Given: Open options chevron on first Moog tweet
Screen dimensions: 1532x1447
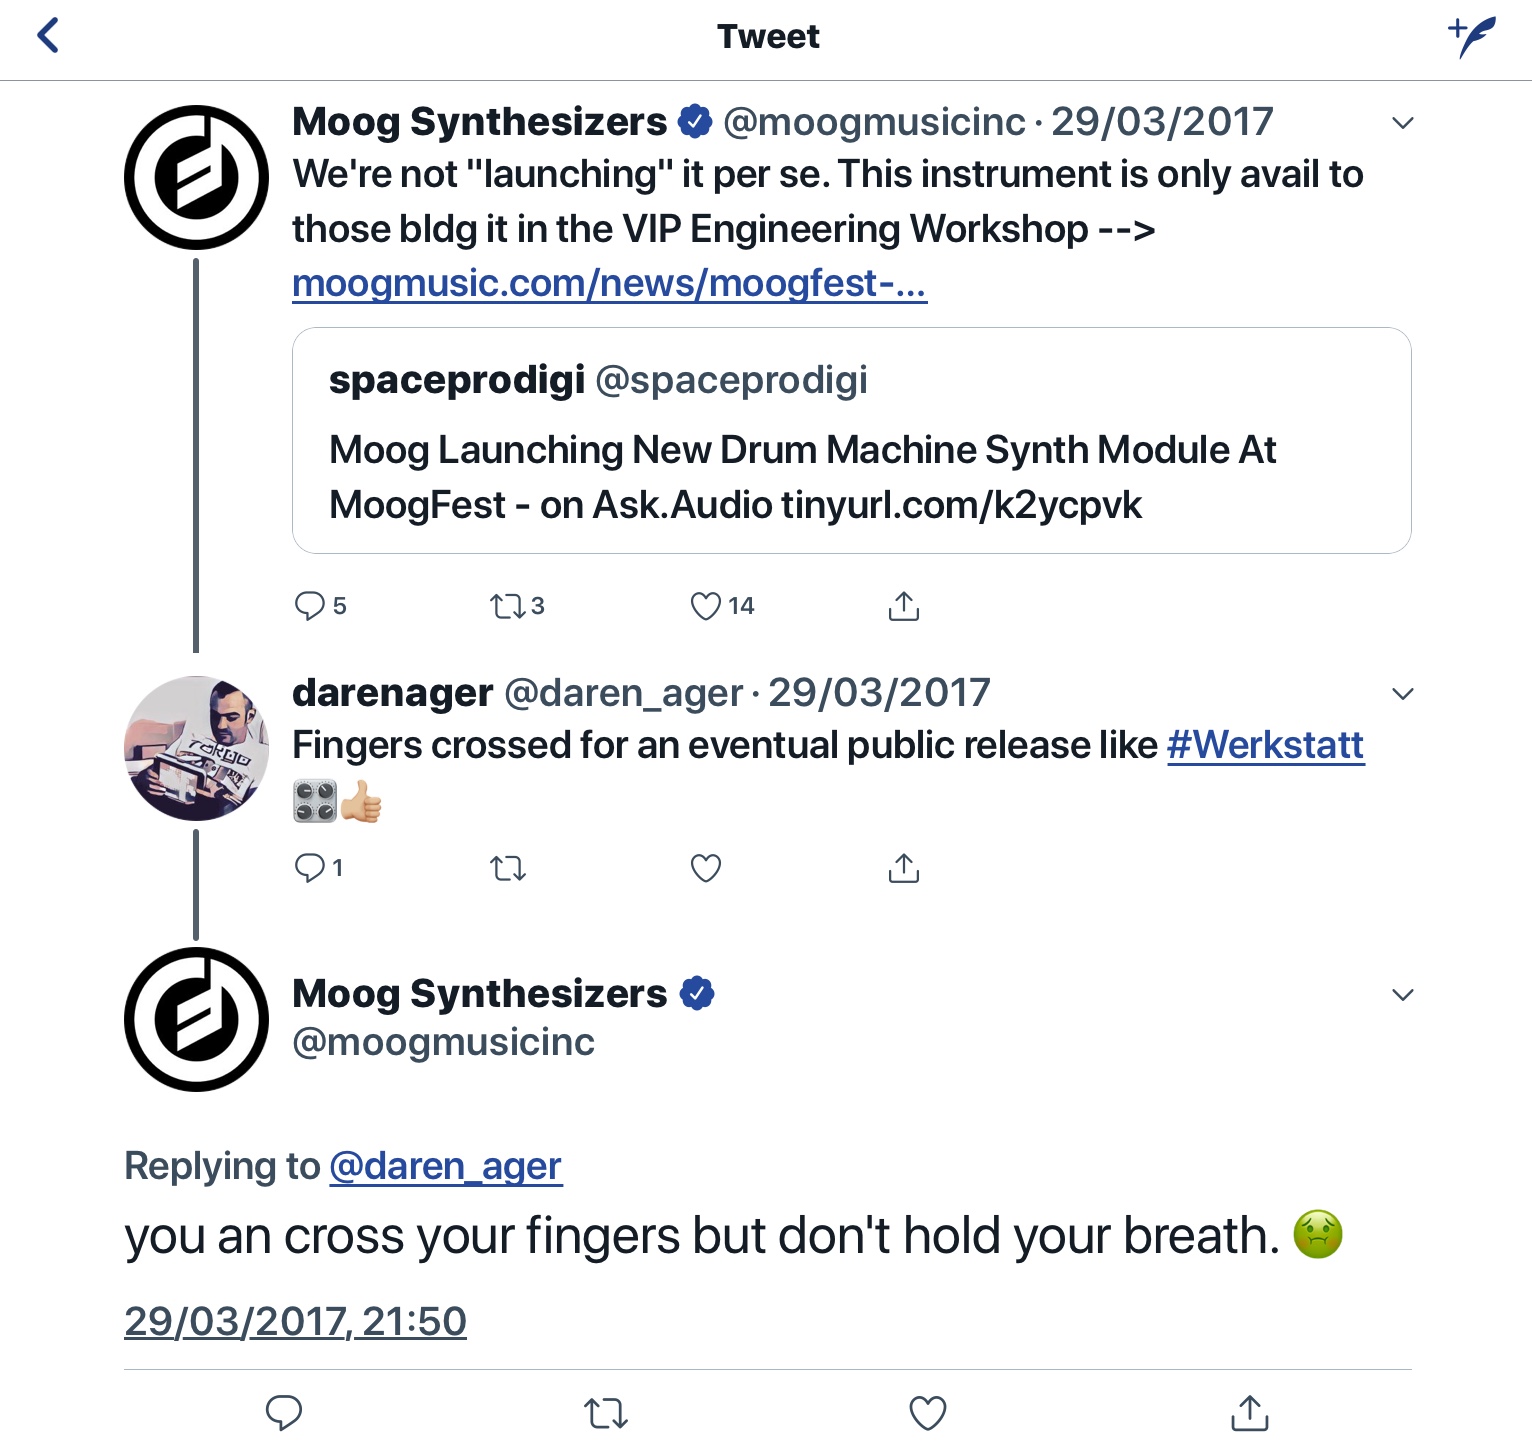Looking at the screenshot, I should click(x=1403, y=123).
